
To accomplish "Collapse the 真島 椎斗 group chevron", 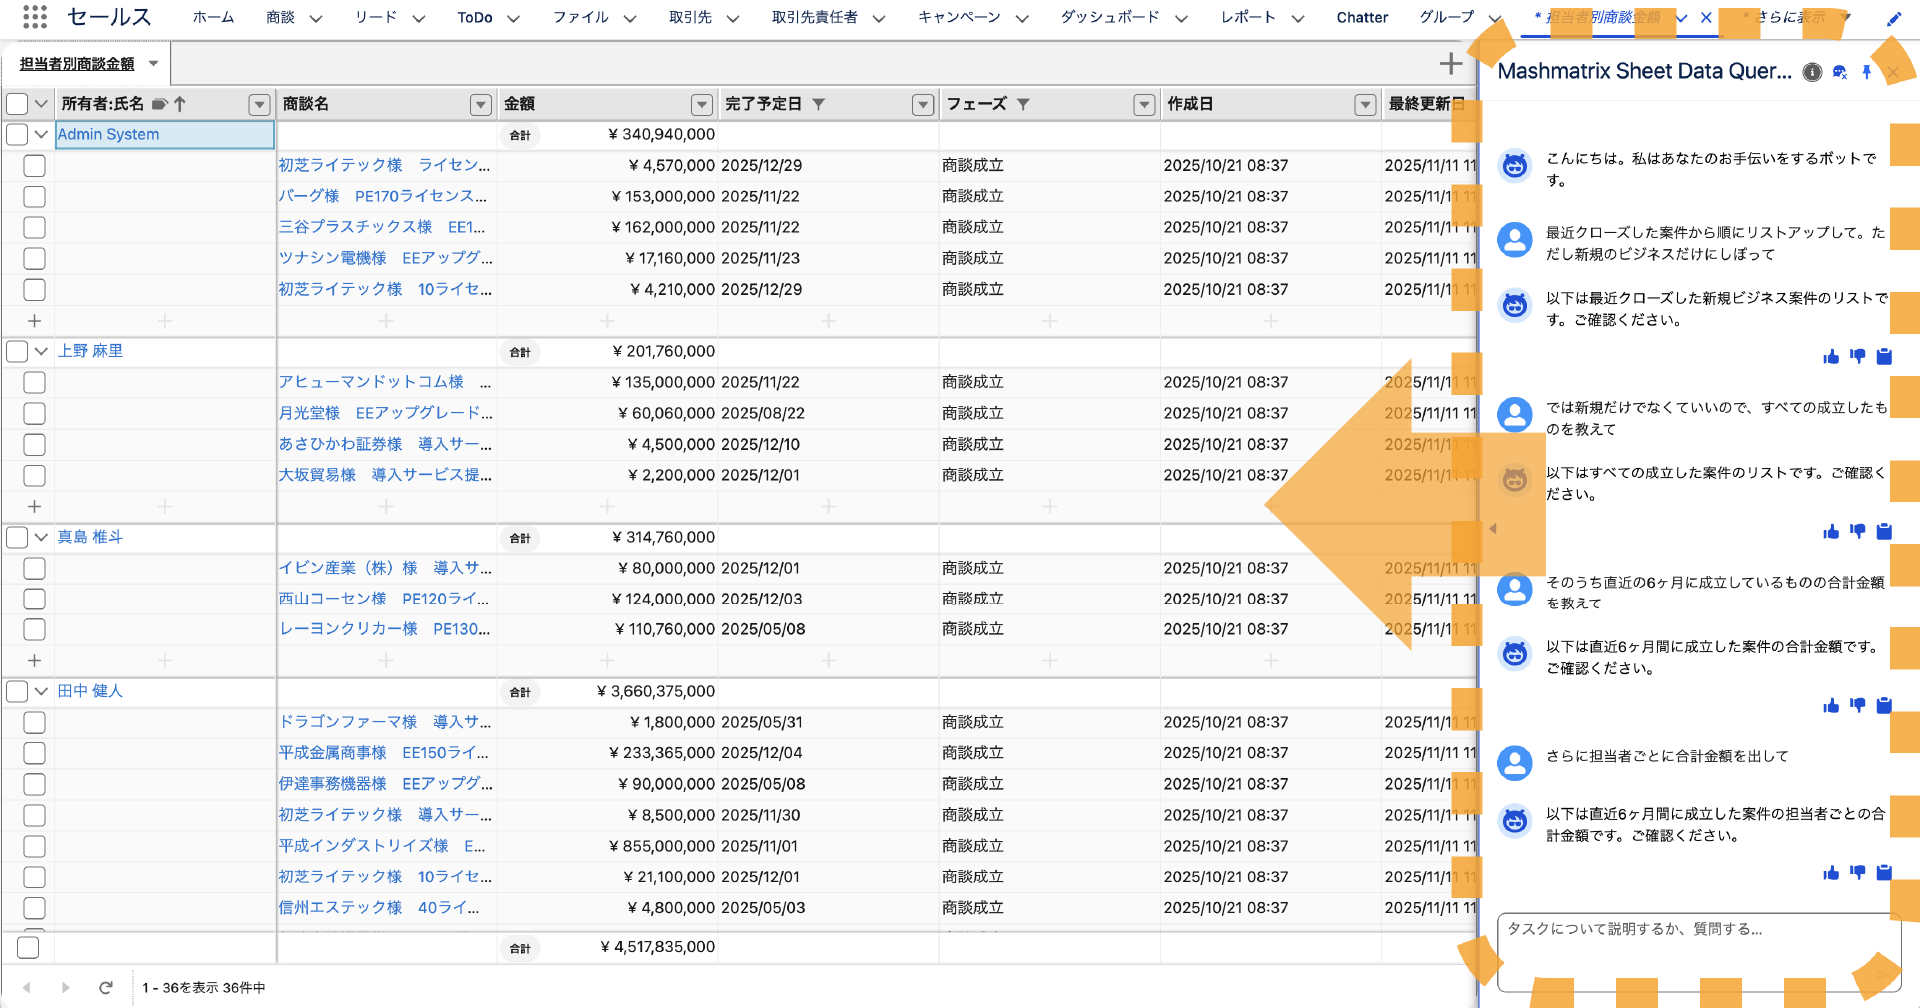I will click(41, 537).
